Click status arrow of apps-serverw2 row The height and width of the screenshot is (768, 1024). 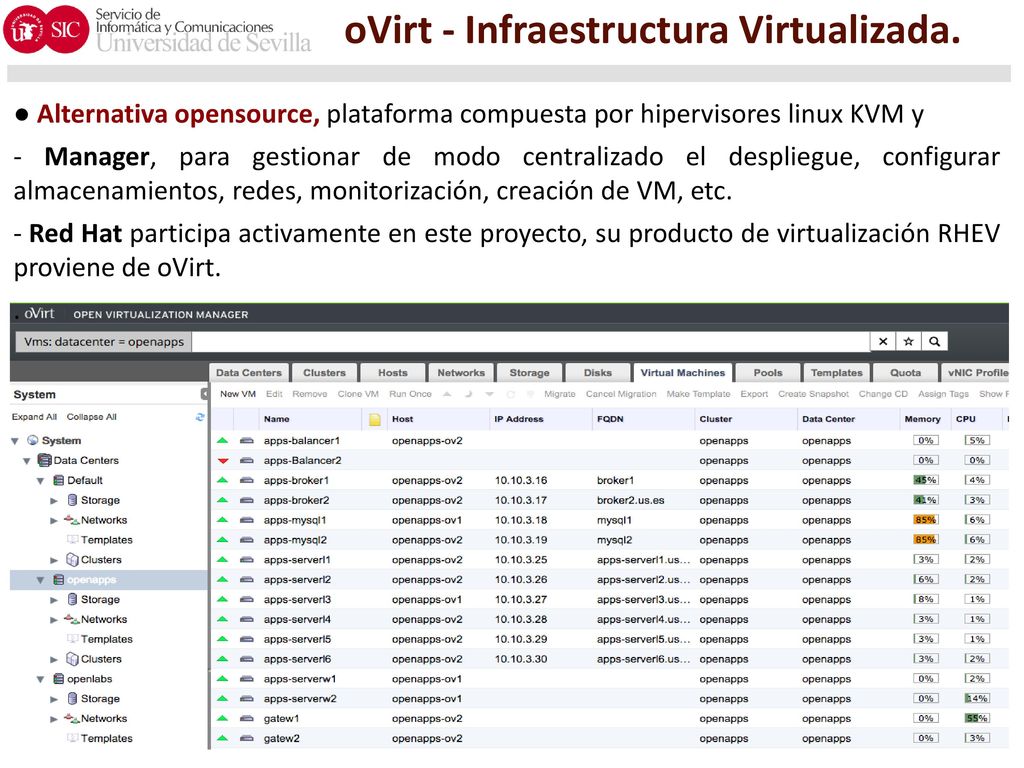click(223, 699)
